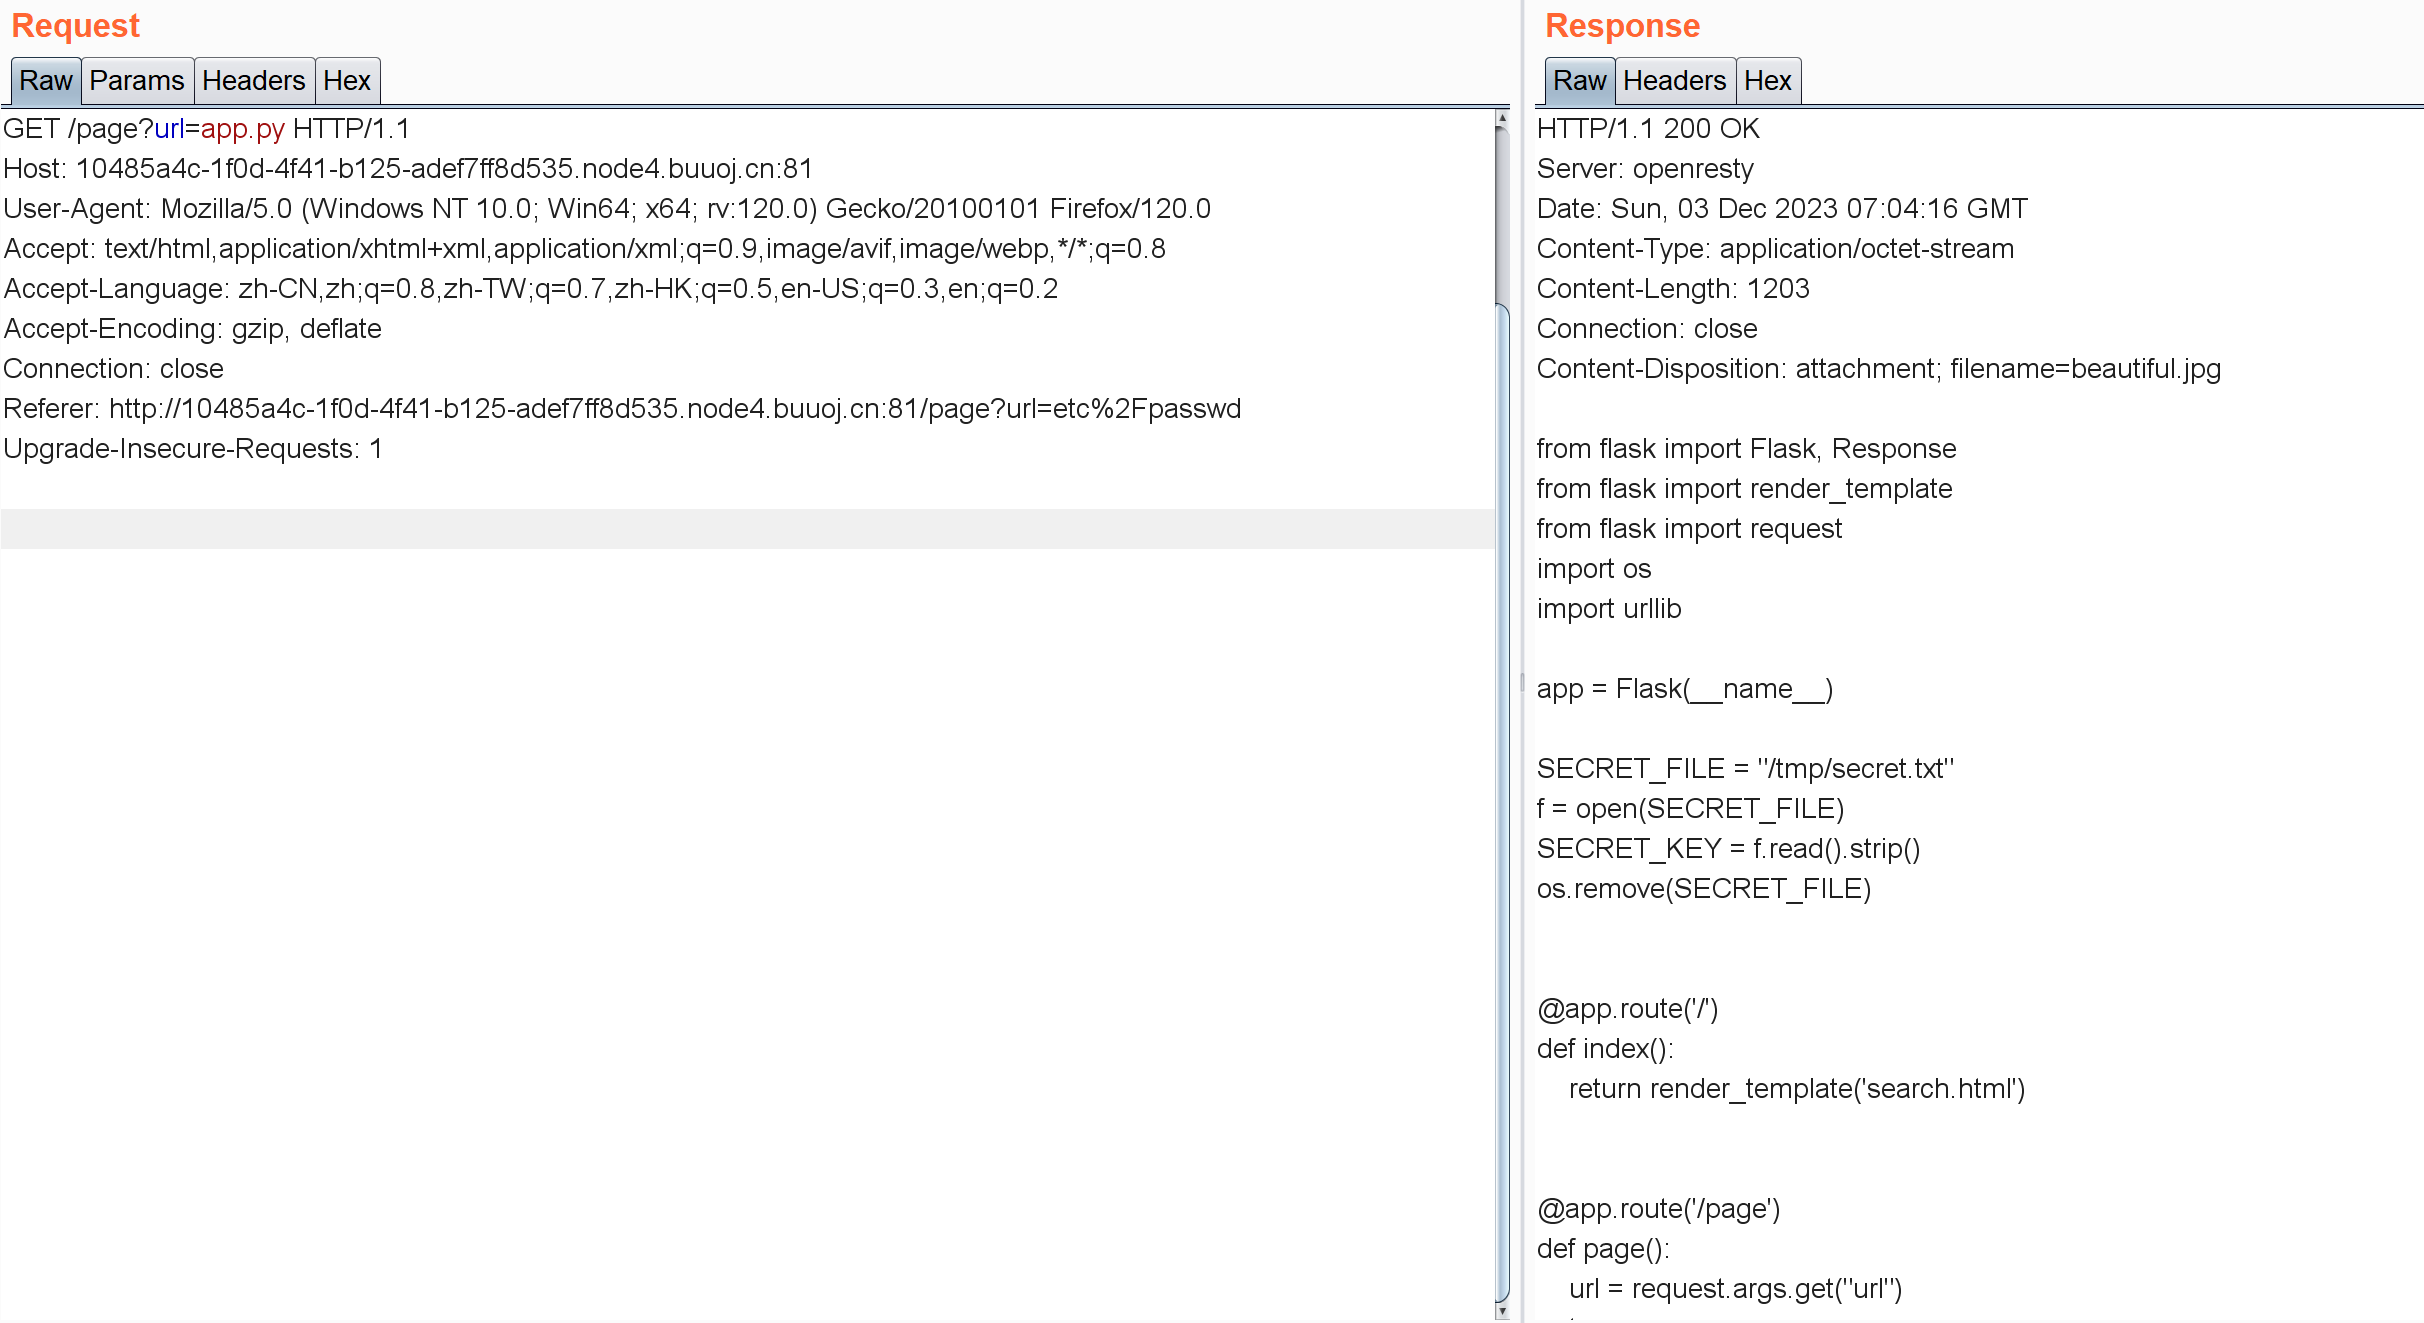Click the 'def page():' line
This screenshot has height=1323, width=2424.
click(x=1603, y=1249)
